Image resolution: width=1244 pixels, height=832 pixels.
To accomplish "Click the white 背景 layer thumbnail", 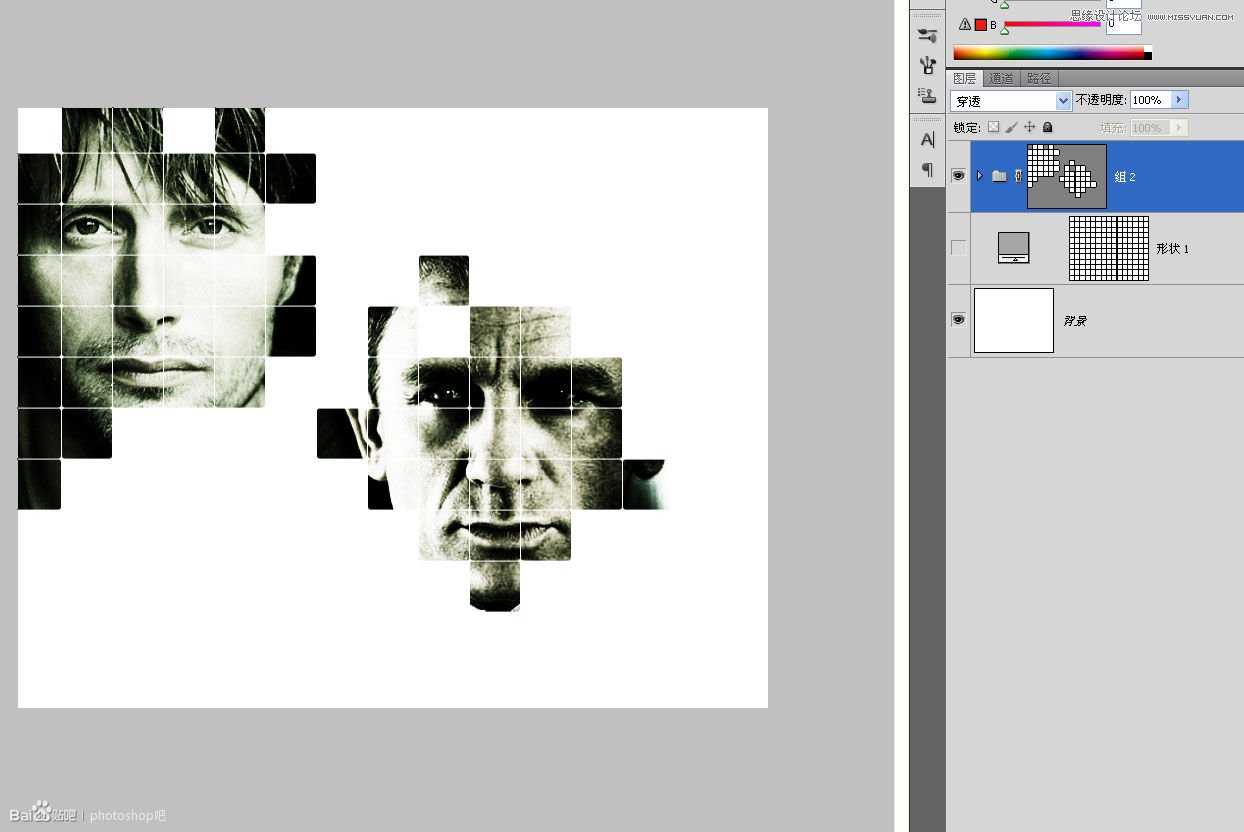I will pos(1014,320).
